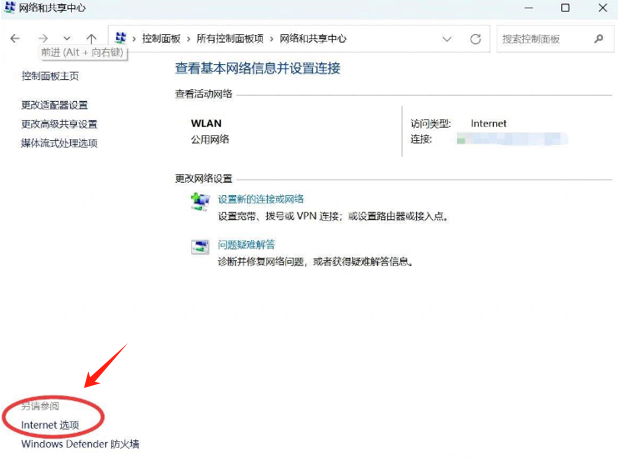Open the address bar history dropdown
The image size is (619, 464).
pyautogui.click(x=447, y=39)
